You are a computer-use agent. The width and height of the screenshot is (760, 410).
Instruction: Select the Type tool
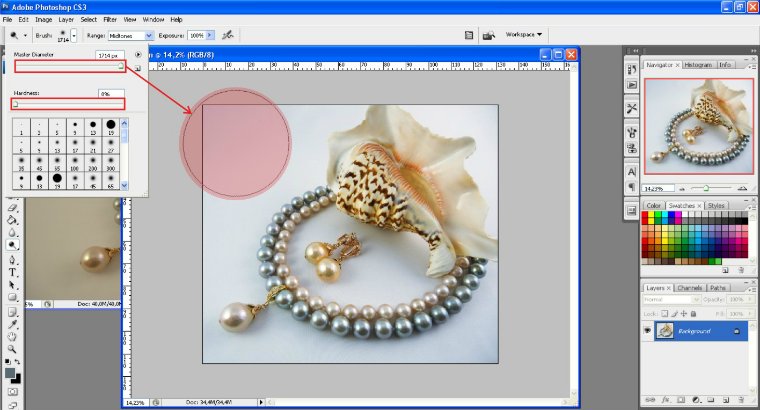(x=12, y=272)
